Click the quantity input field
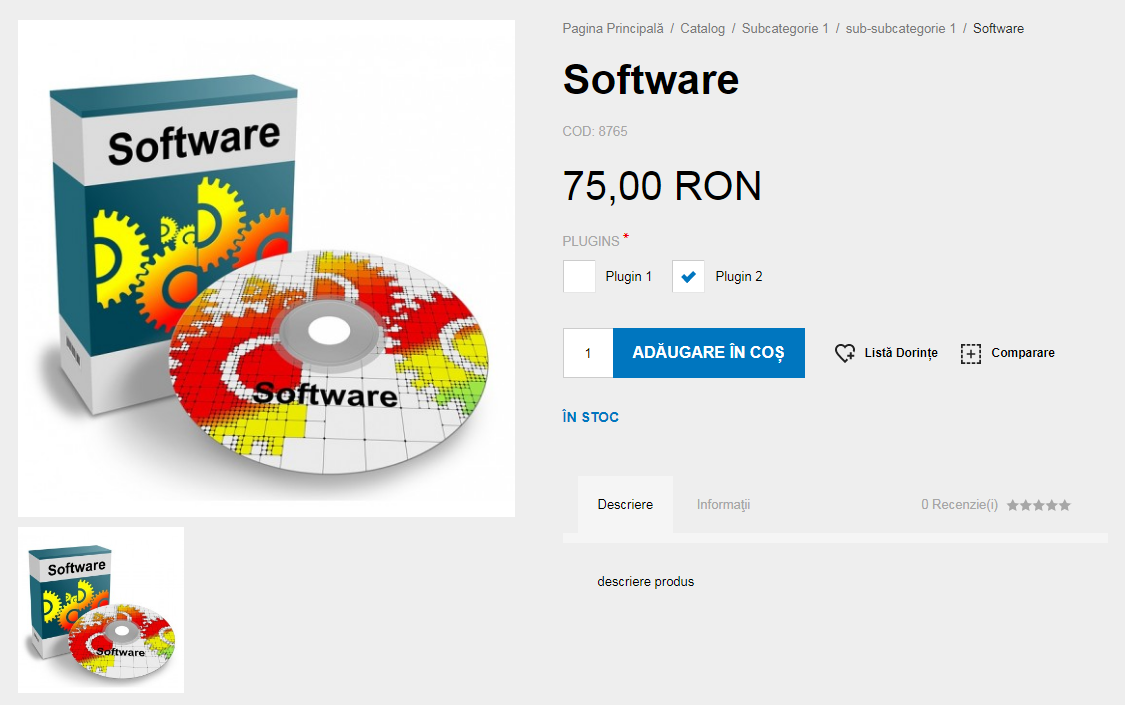The width and height of the screenshot is (1125, 705). [588, 353]
